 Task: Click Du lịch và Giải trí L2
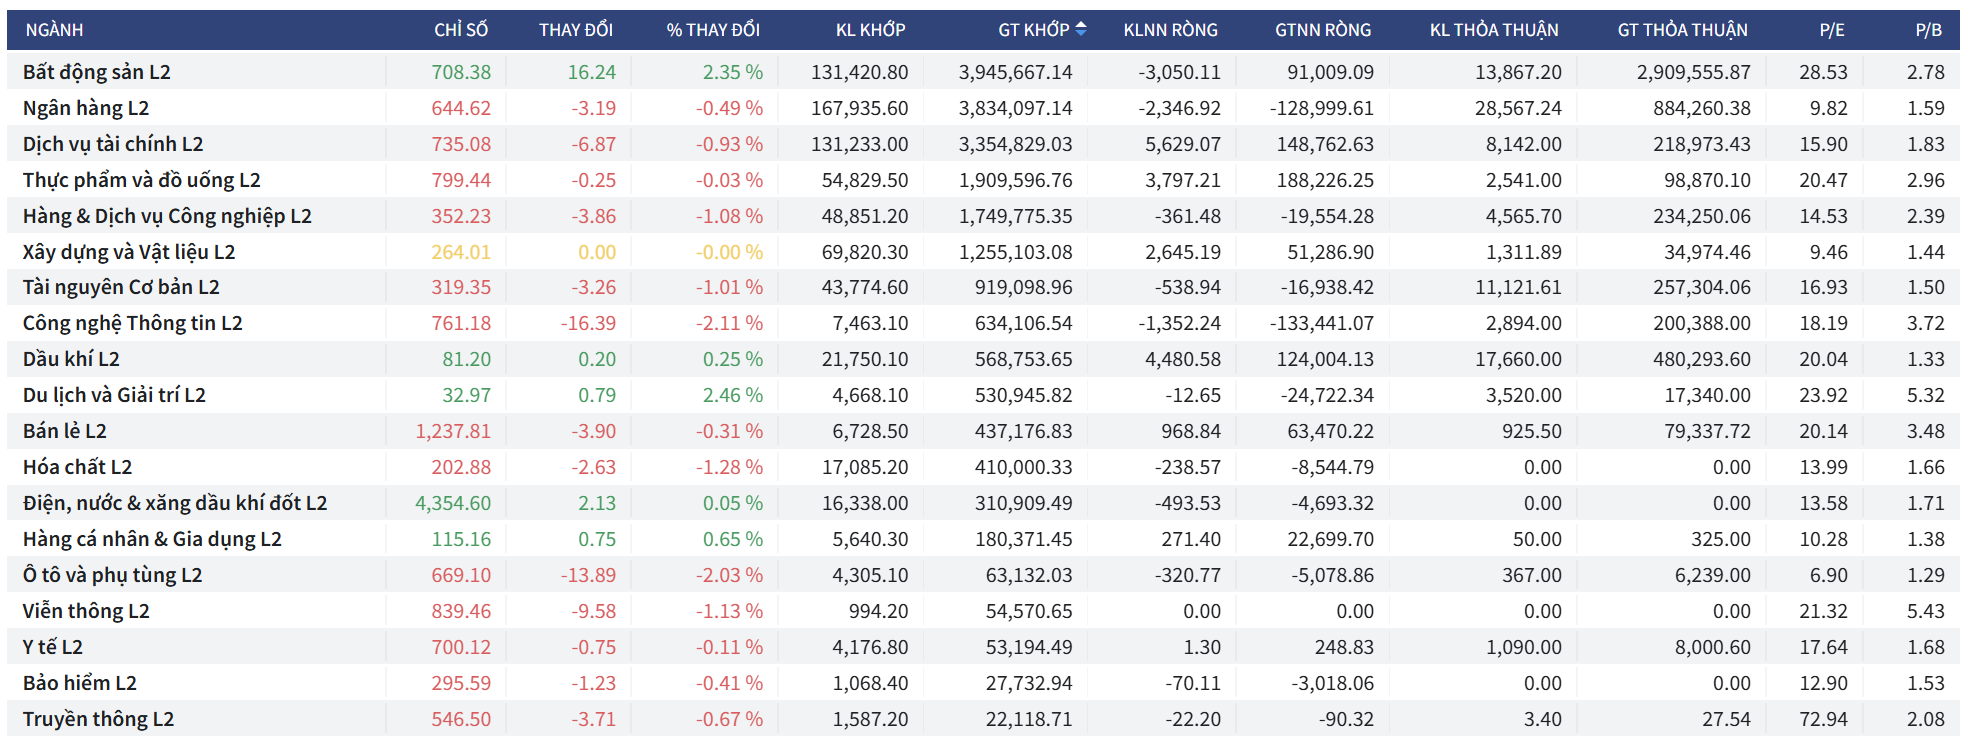coord(114,395)
